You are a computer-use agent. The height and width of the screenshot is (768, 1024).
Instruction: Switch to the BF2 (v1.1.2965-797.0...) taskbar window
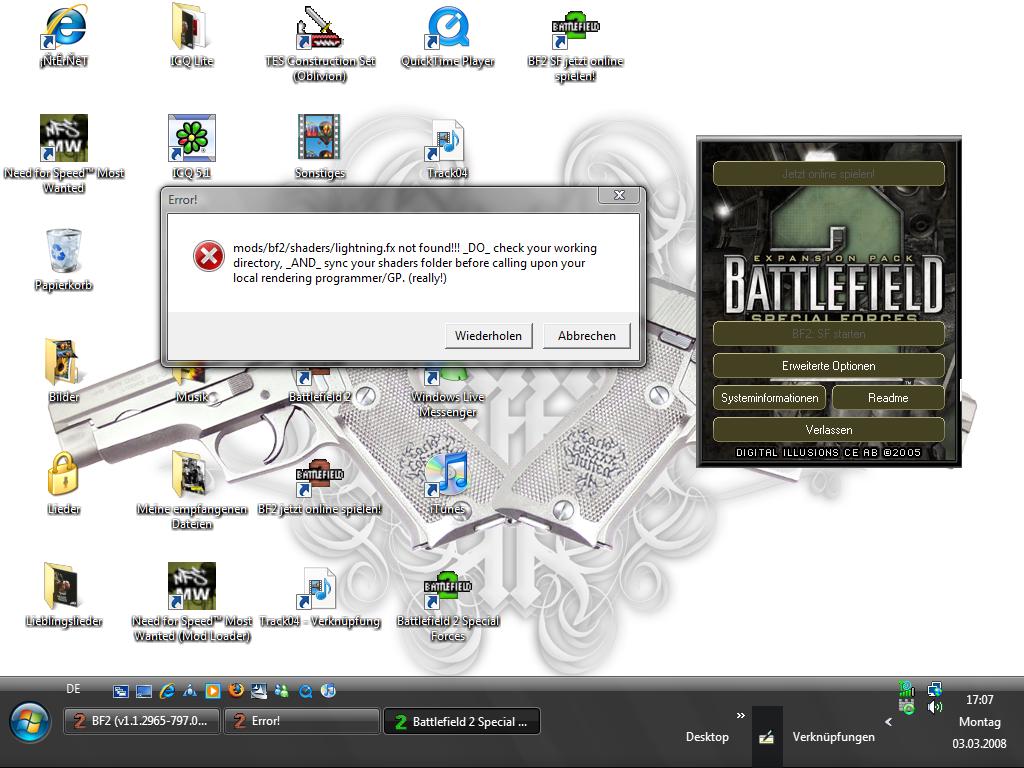[x=140, y=721]
